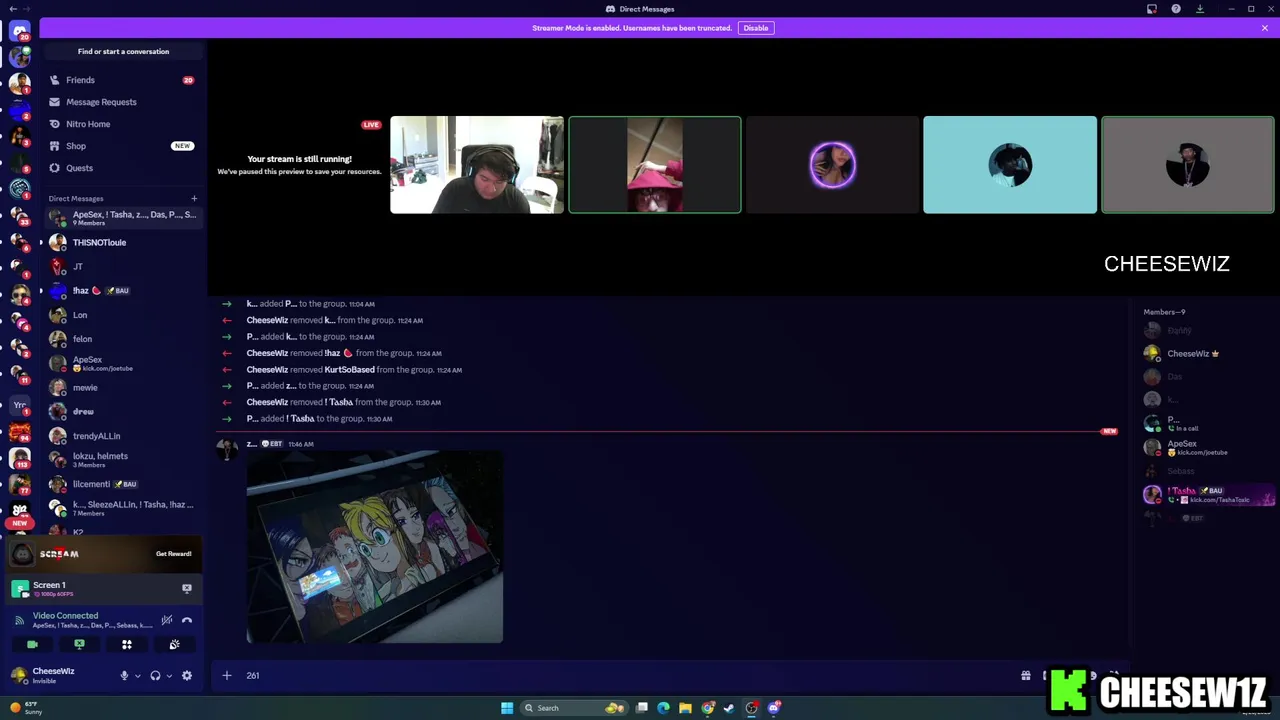Launch Microsoft Edge from taskbar

tap(663, 708)
